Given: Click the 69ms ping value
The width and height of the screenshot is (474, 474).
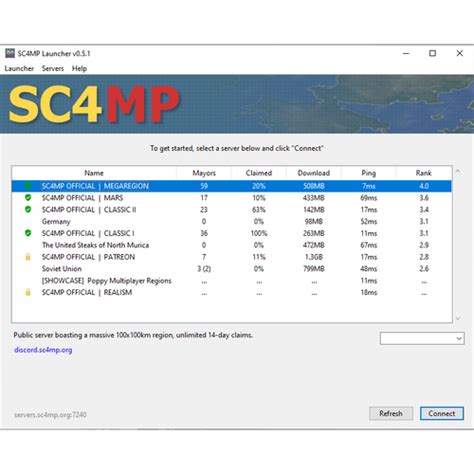Looking at the screenshot, I should coord(369,198).
